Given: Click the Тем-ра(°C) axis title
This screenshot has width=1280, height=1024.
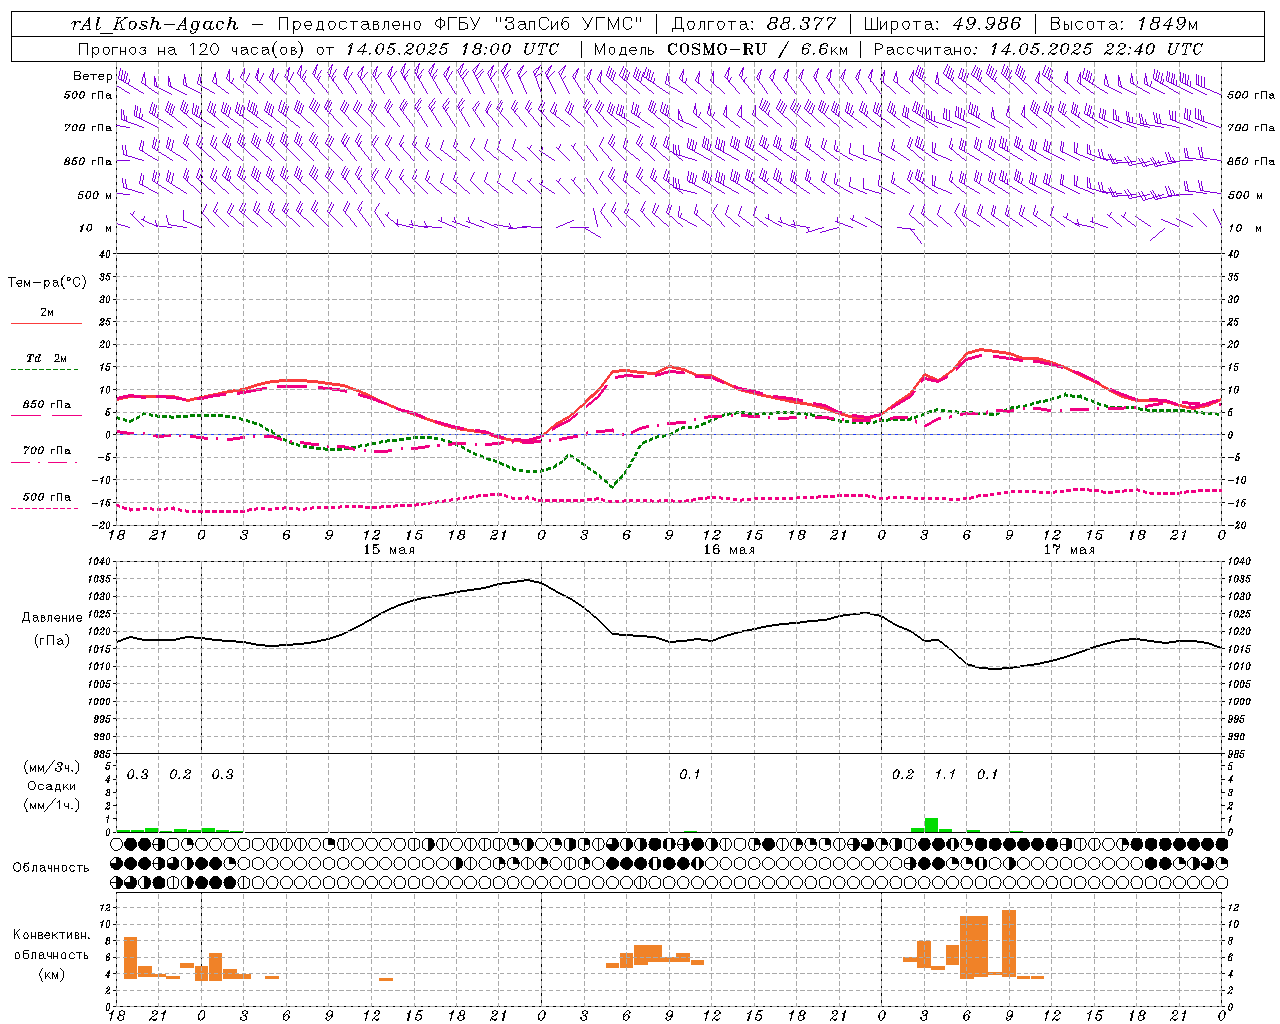Looking at the screenshot, I should [47, 283].
